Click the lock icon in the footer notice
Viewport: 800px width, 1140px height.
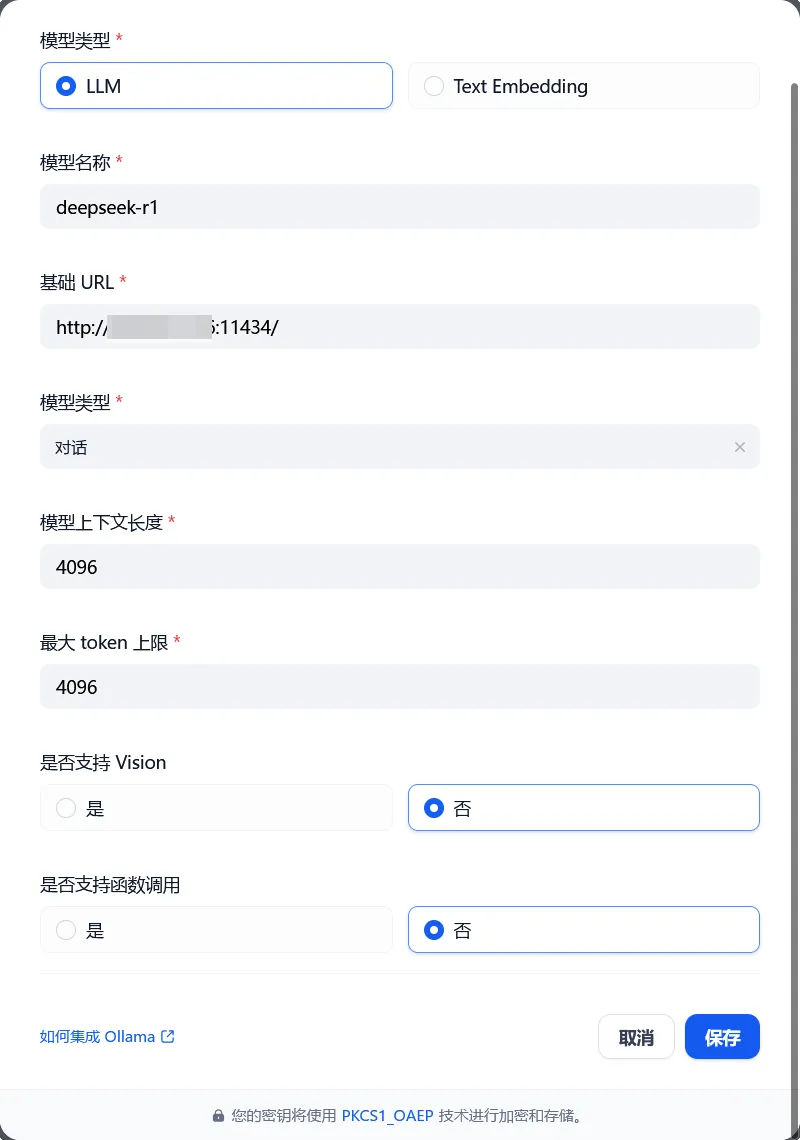coord(216,1114)
